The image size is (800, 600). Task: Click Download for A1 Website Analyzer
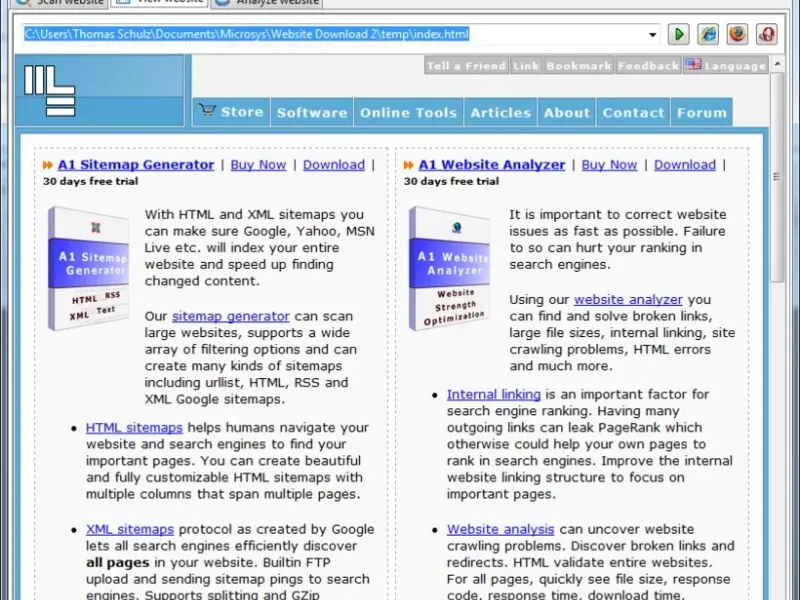[x=685, y=165]
